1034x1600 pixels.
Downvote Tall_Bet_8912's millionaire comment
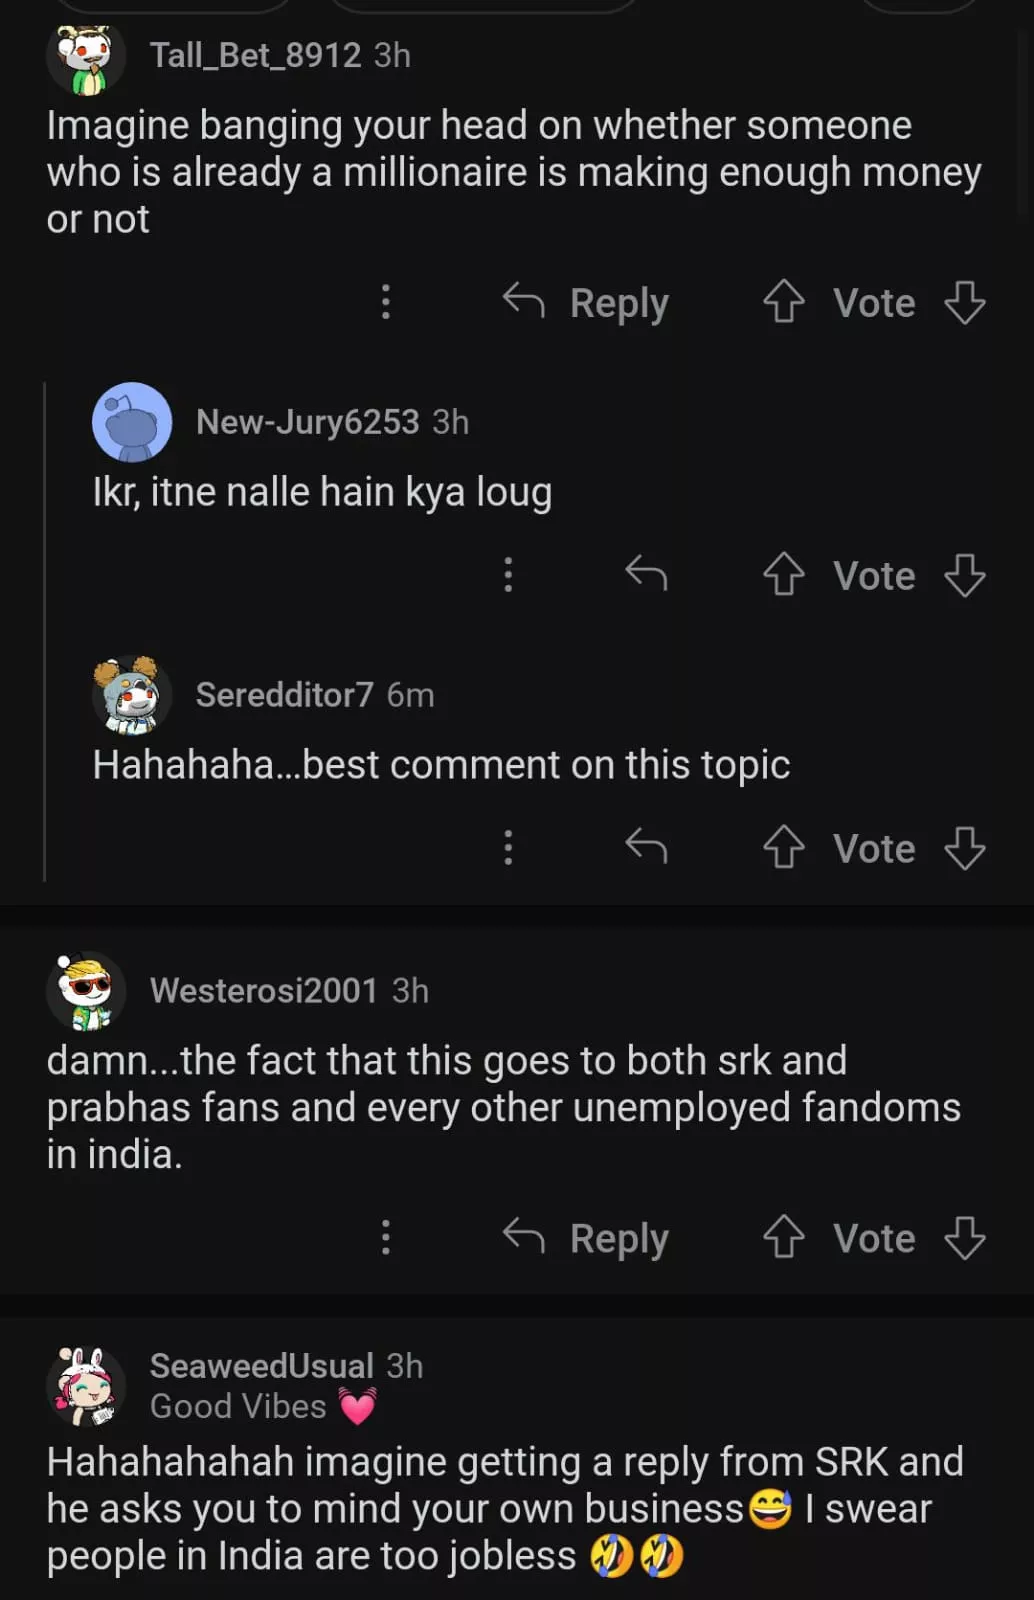[x=965, y=302]
